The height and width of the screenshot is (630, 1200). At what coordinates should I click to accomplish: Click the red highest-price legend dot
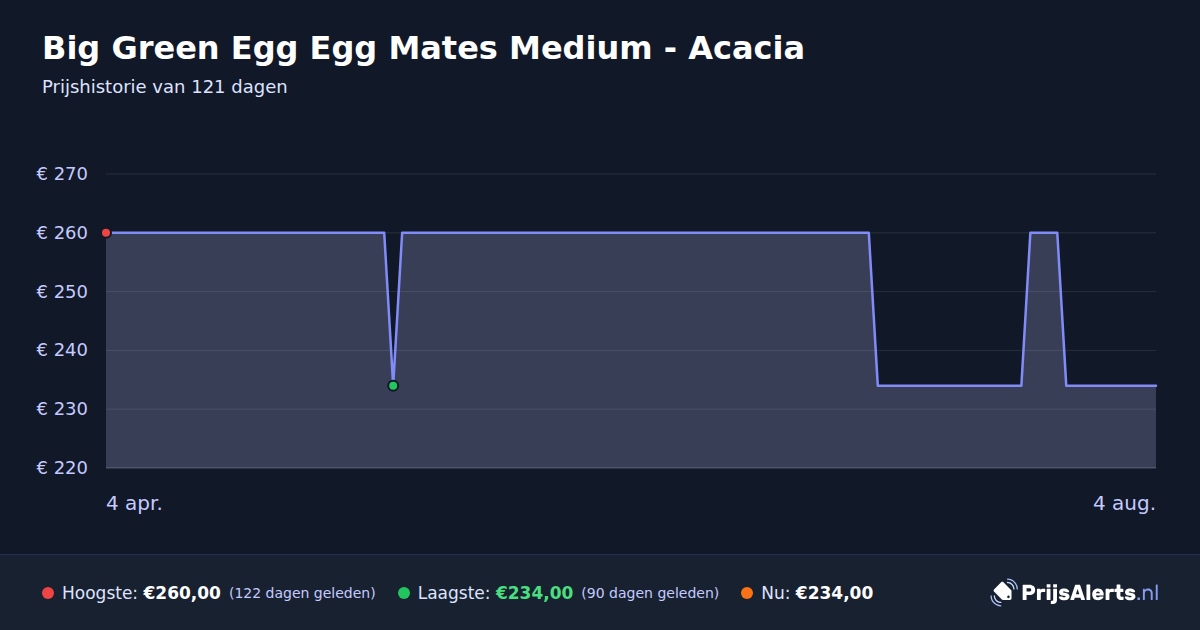48,593
